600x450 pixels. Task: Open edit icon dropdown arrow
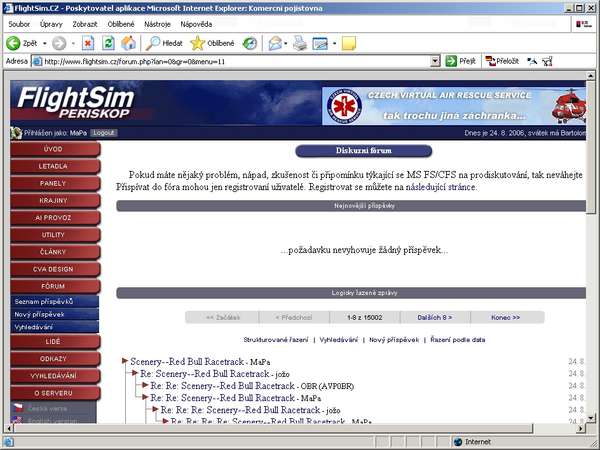coord(334,43)
